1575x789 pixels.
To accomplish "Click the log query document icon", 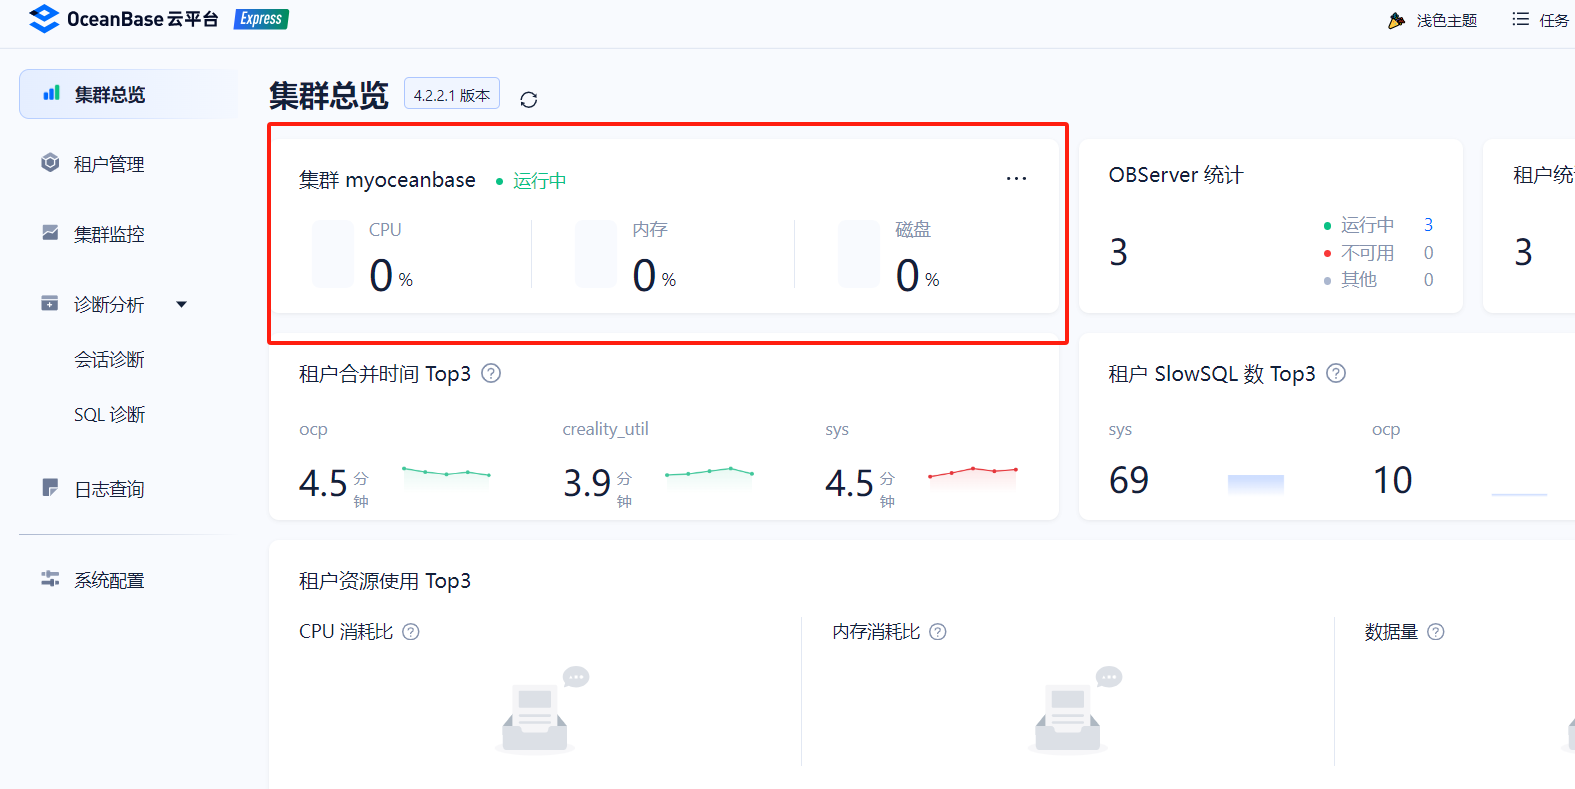I will pos(50,487).
